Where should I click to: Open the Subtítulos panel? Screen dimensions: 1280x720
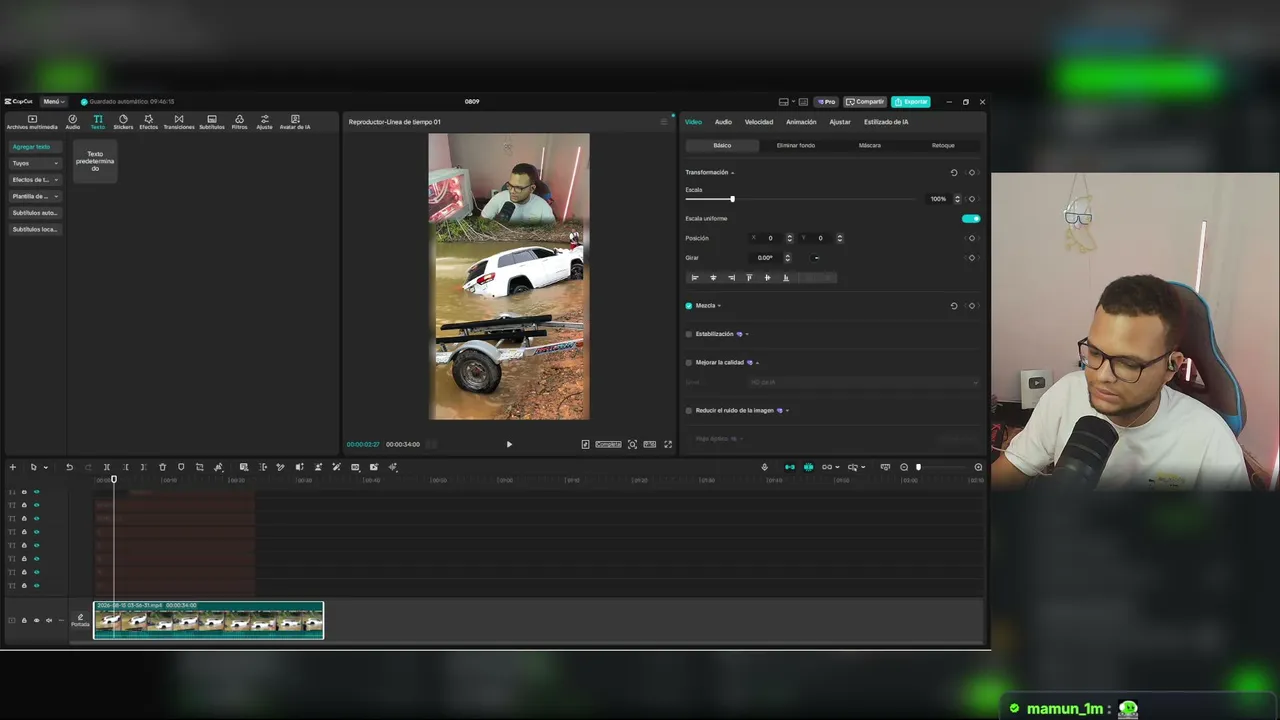pyautogui.click(x=212, y=122)
